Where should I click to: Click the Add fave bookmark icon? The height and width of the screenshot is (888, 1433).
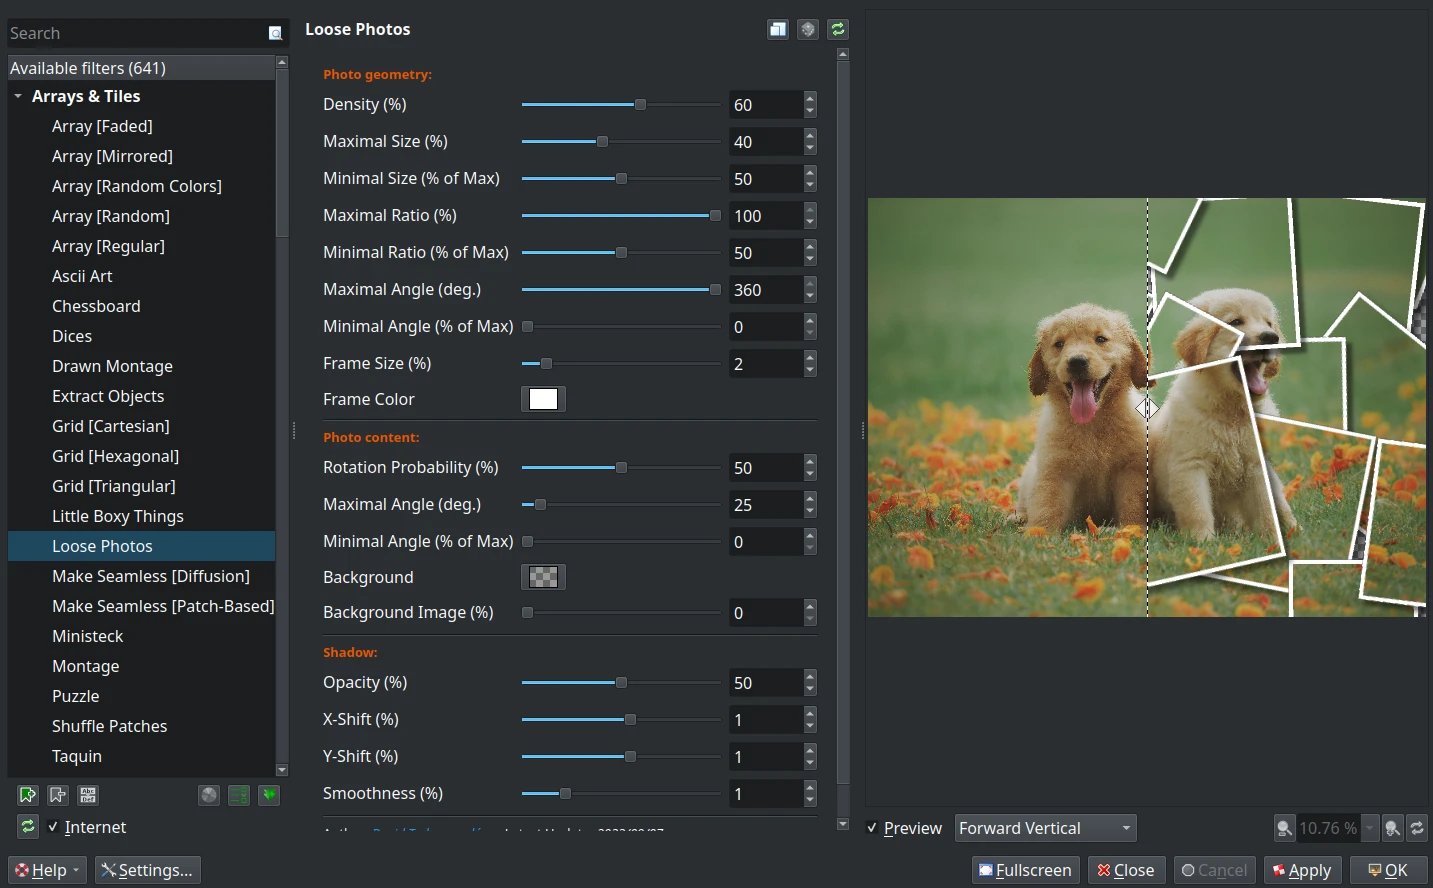pyautogui.click(x=27, y=795)
